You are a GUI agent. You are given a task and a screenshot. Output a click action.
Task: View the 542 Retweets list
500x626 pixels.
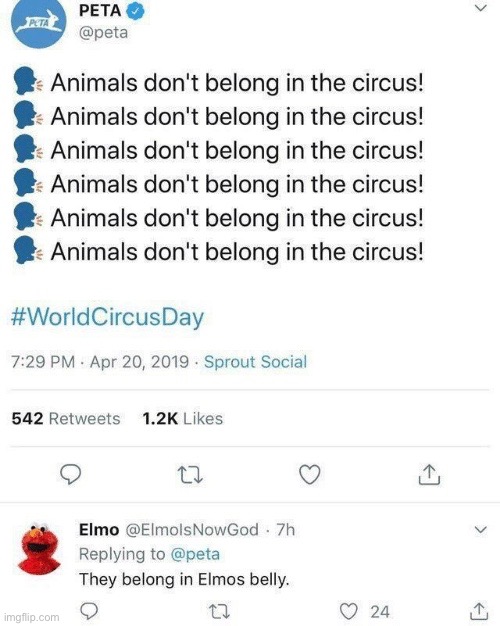tap(66, 418)
